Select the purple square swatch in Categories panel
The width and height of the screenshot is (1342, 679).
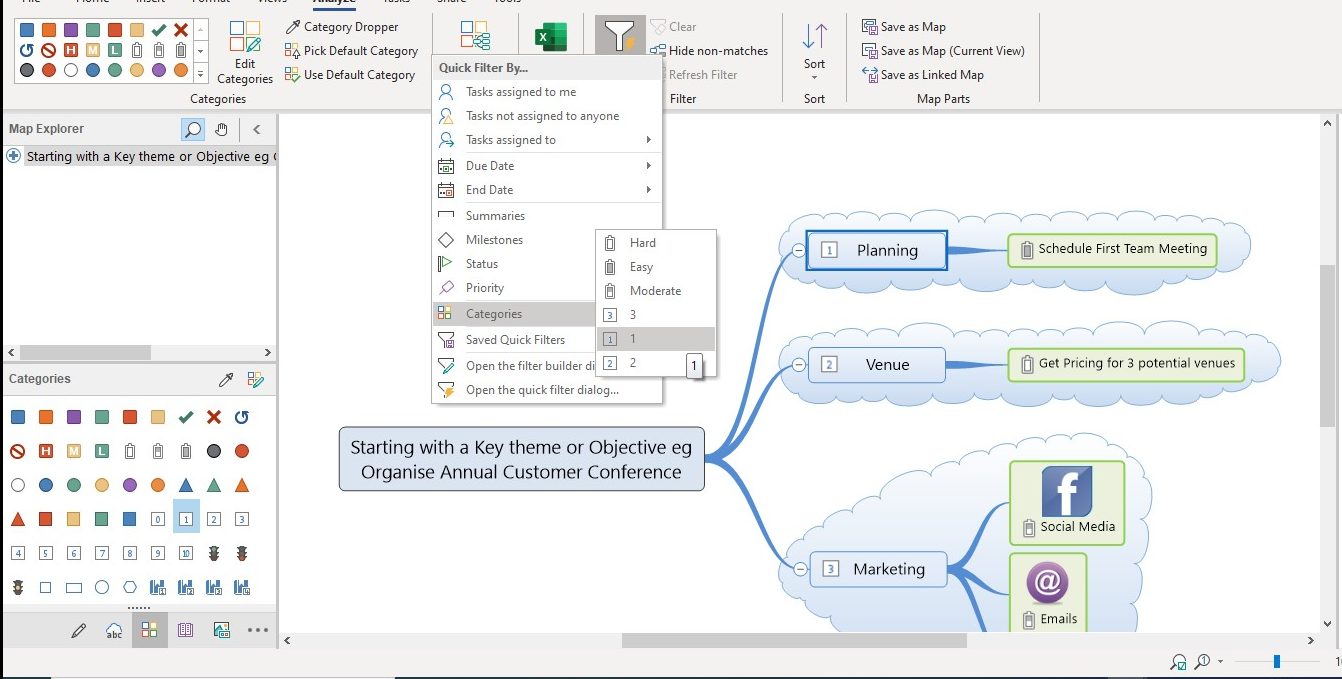(73, 417)
